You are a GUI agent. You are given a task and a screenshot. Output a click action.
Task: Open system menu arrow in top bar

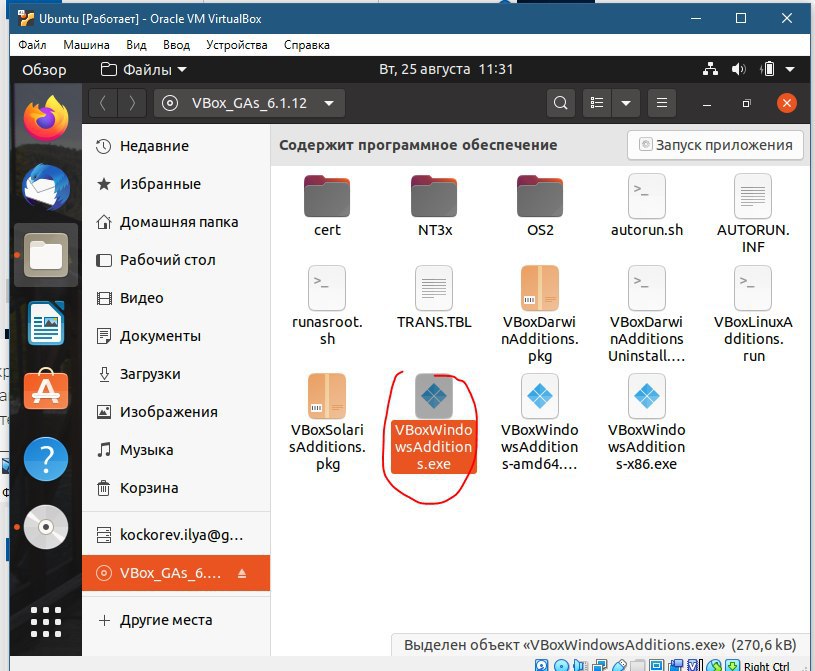[790, 69]
